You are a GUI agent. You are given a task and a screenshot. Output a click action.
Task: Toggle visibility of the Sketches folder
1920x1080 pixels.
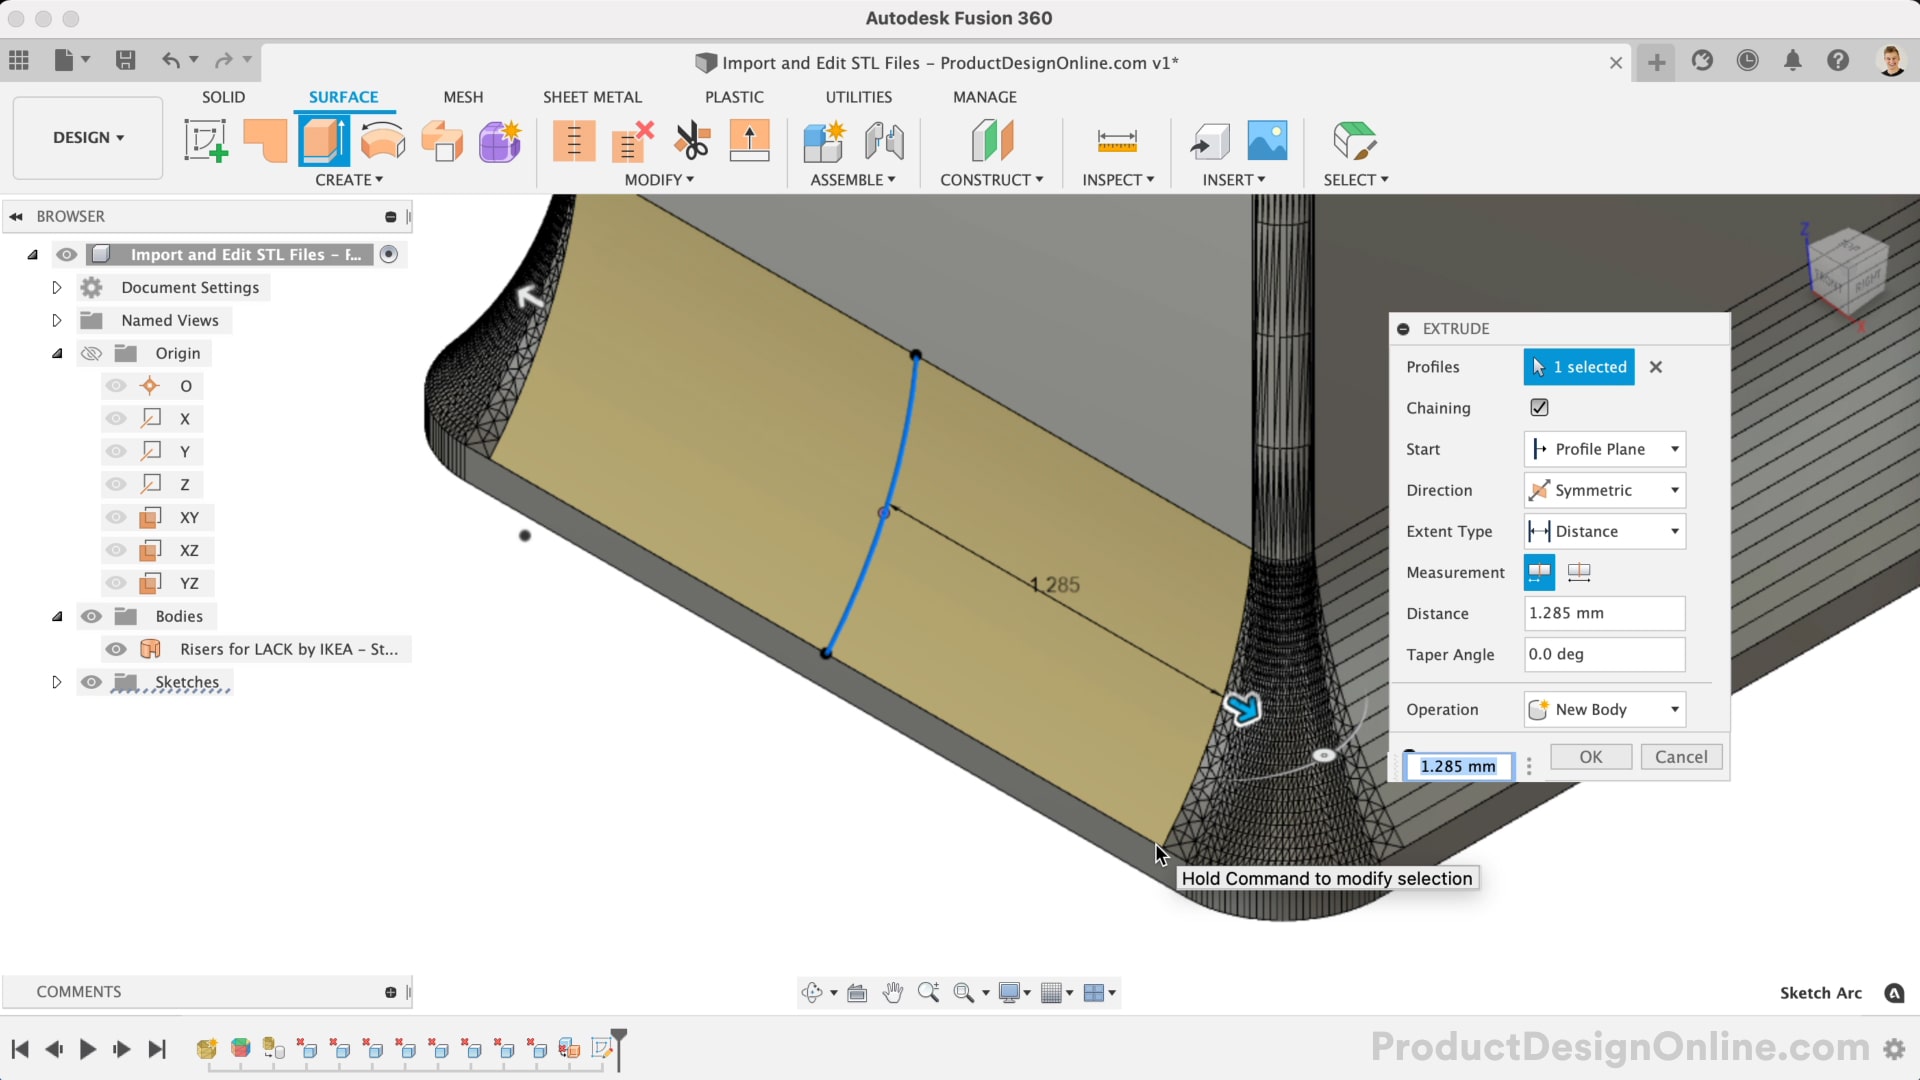(x=91, y=682)
